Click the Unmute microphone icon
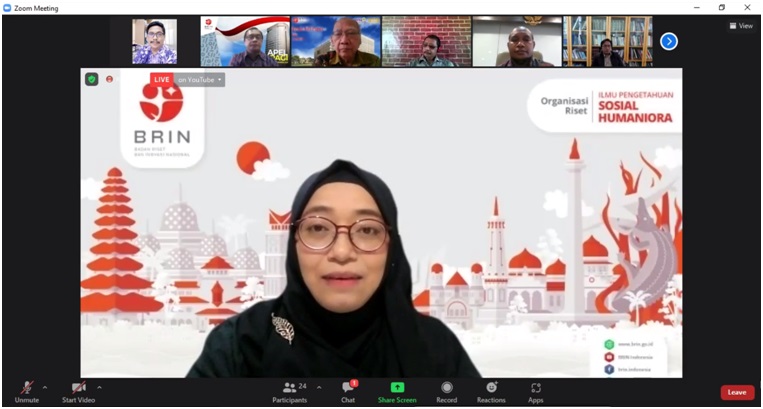Viewport: 763px width, 409px height. click(26, 388)
